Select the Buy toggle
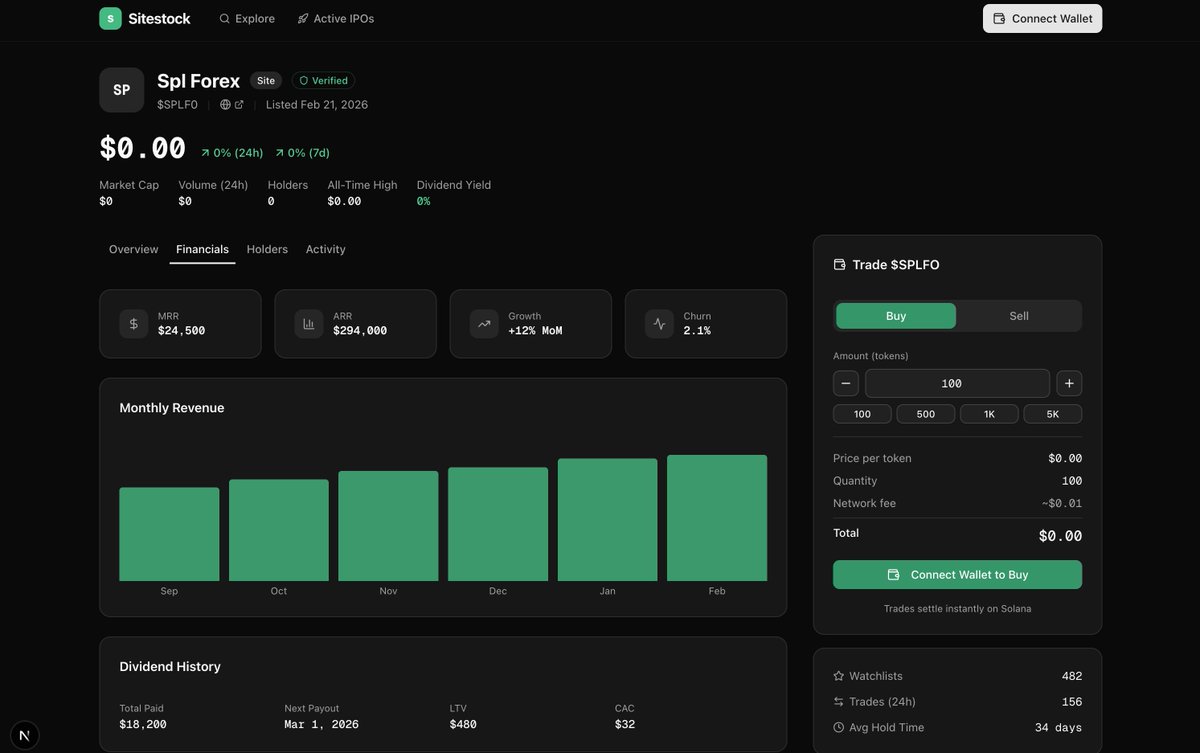The image size is (1200, 753). click(896, 316)
